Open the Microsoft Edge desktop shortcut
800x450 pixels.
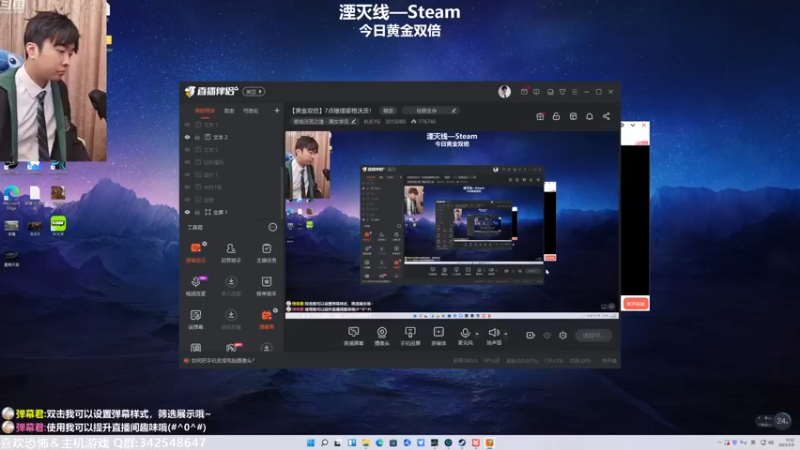click(x=11, y=198)
